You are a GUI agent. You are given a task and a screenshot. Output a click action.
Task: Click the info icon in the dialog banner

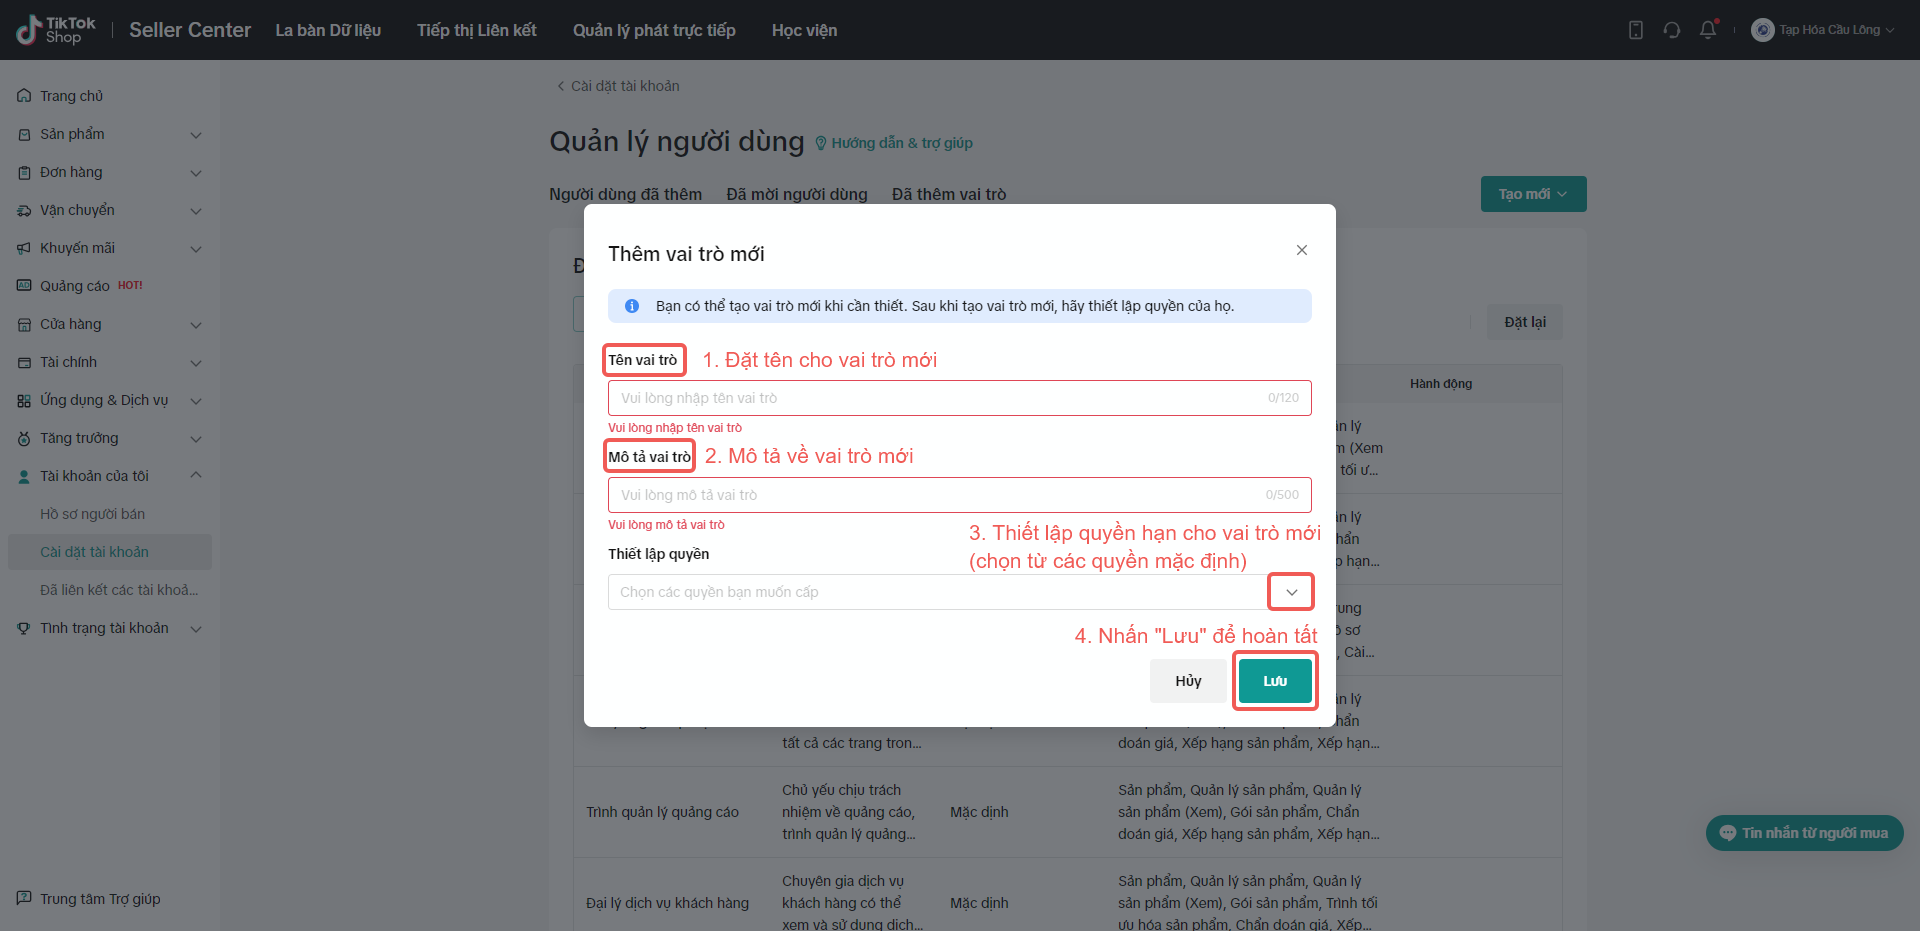[x=632, y=306]
